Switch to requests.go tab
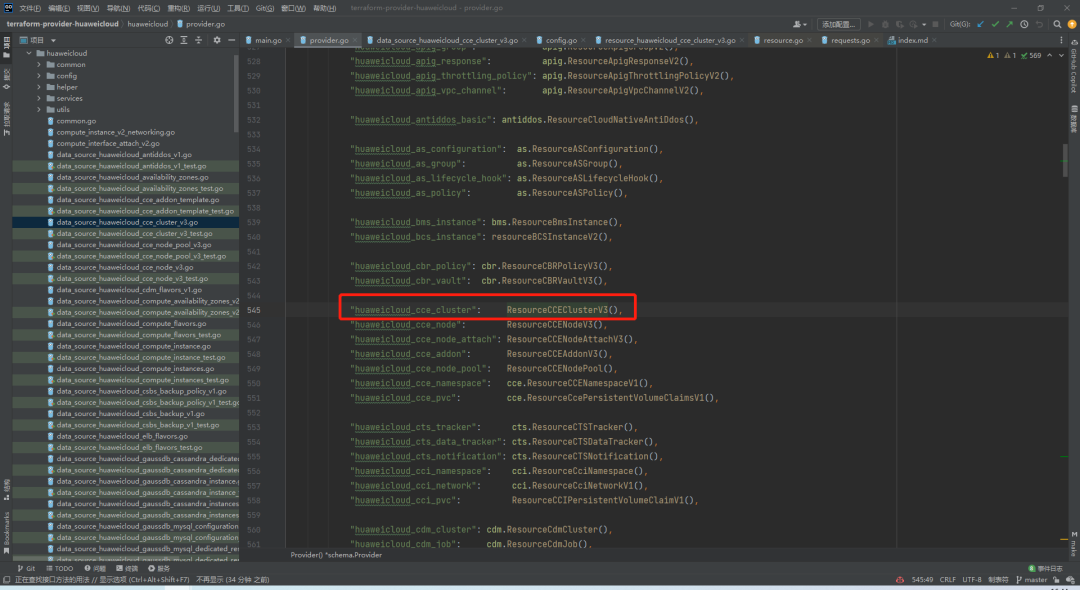Viewport: 1080px width, 590px height. coord(850,40)
